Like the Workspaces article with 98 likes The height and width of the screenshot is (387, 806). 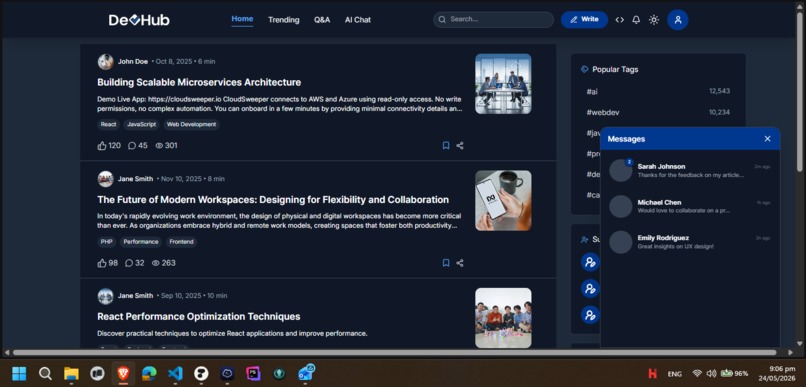[107, 263]
